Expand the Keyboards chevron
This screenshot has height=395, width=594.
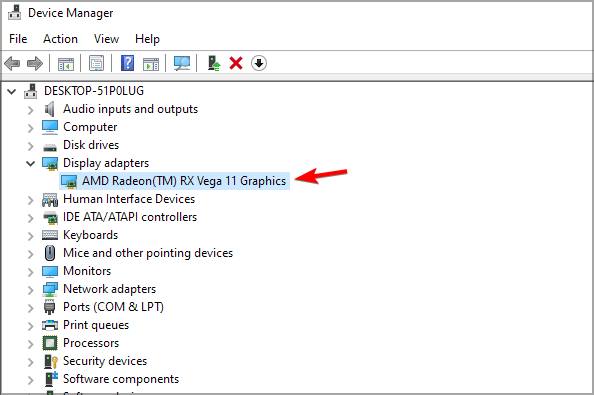31,236
